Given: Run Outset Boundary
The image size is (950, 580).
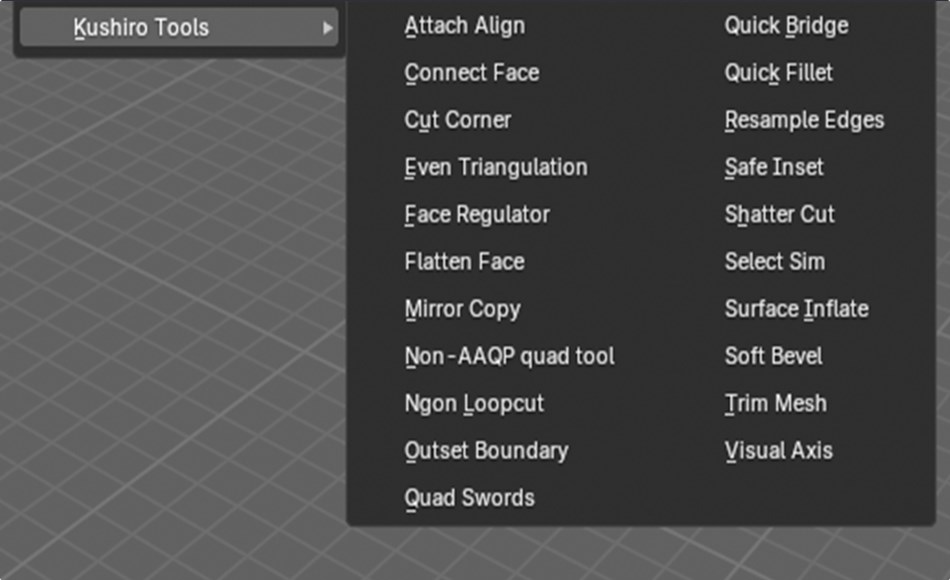Looking at the screenshot, I should (485, 451).
